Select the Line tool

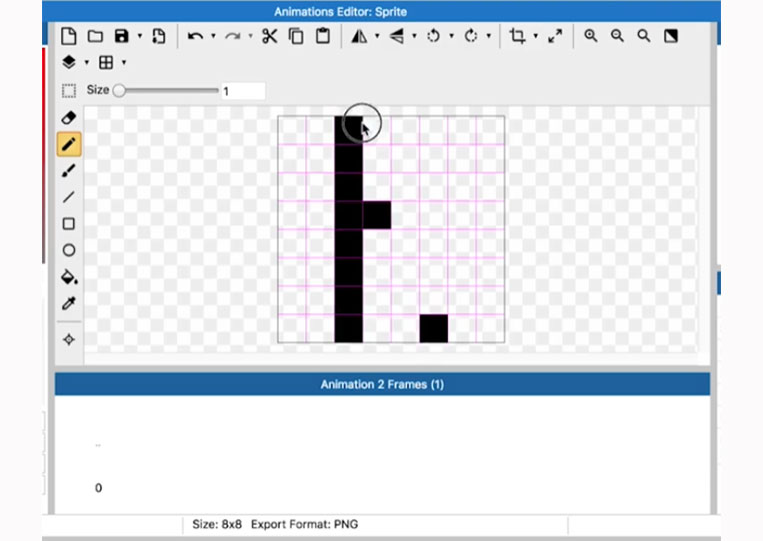[69, 197]
